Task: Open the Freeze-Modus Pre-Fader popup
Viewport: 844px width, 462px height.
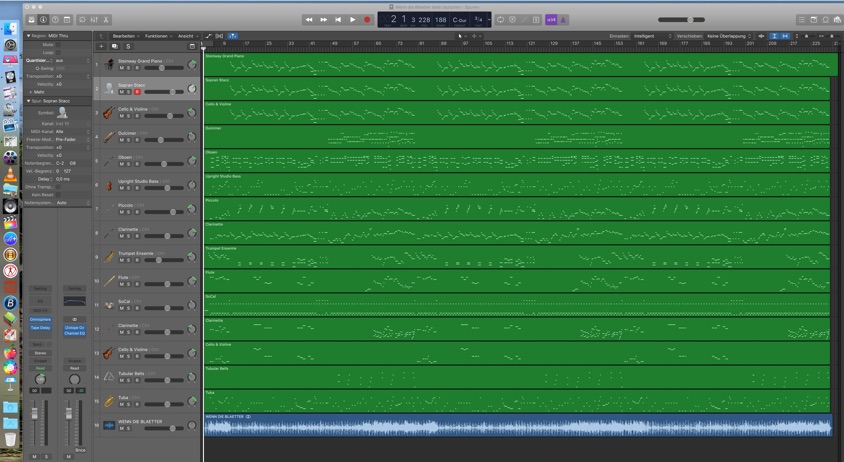Action: click(73, 139)
